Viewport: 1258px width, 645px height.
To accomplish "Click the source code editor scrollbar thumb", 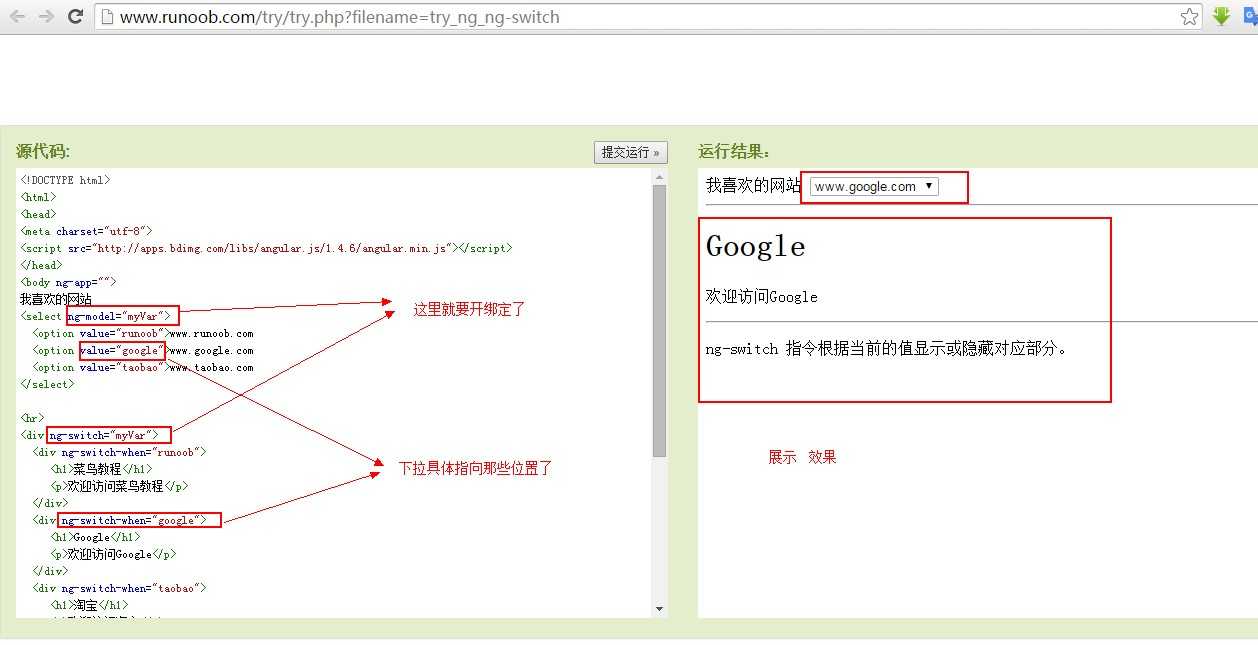I will click(x=659, y=321).
